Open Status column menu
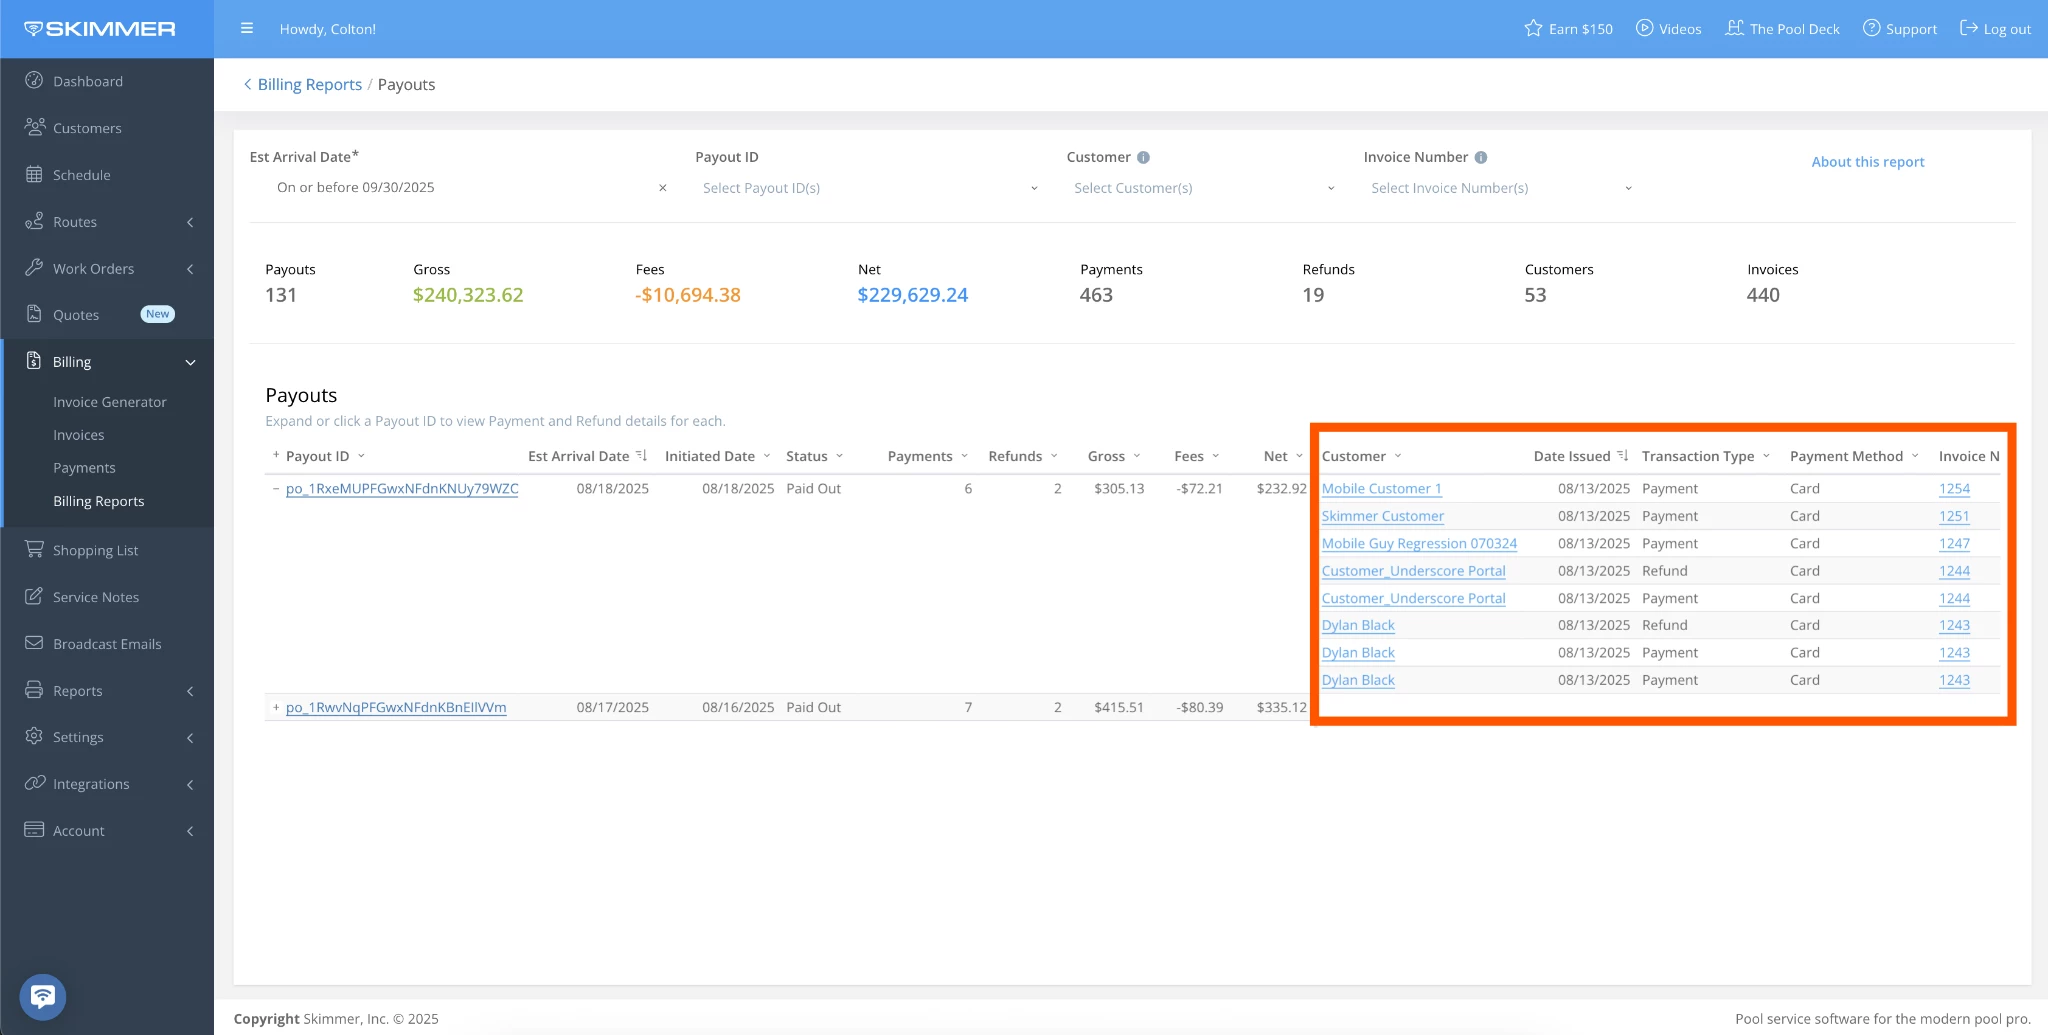The height and width of the screenshot is (1035, 2048). [x=839, y=456]
